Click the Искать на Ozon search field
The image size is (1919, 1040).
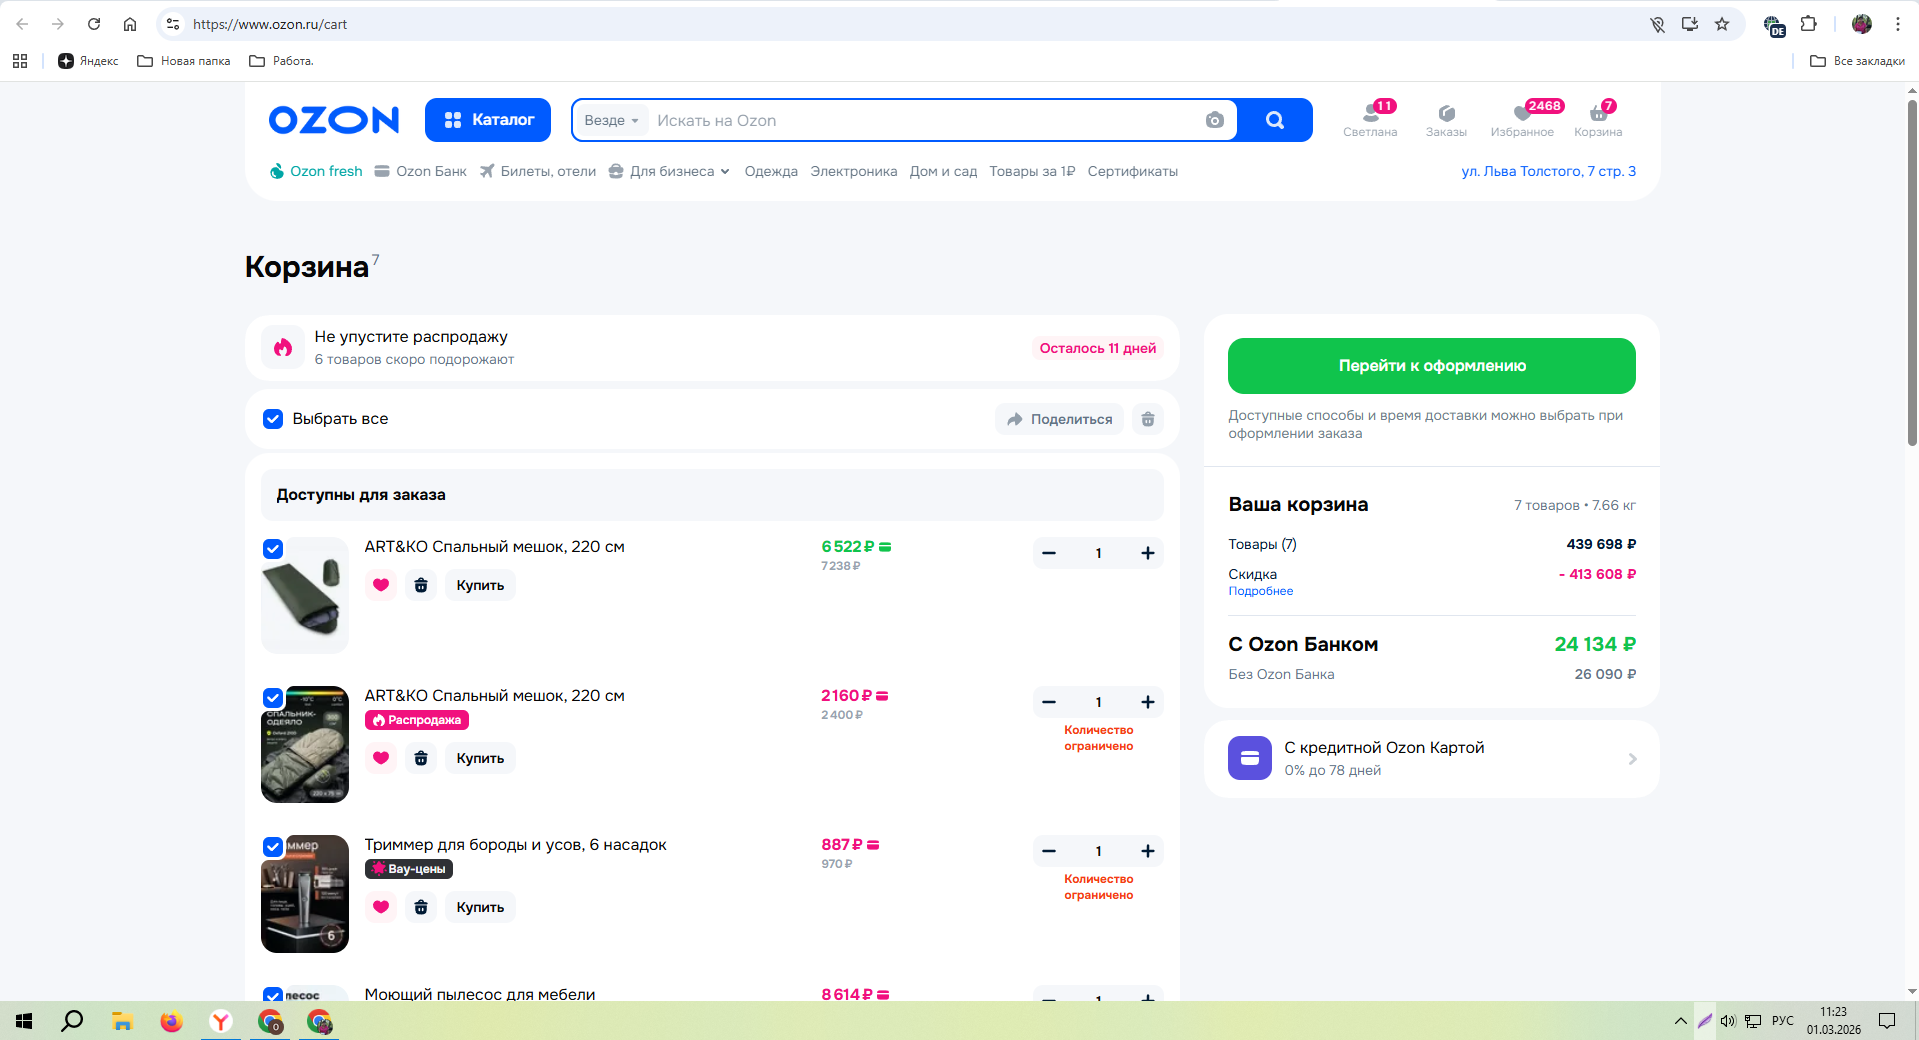click(x=925, y=120)
